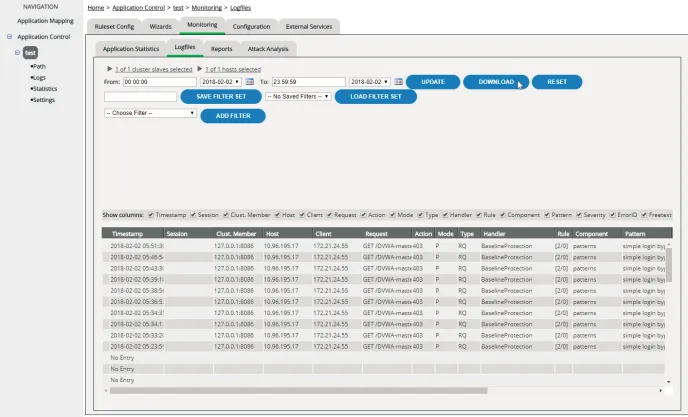Toggle the Freetext column checkbox
Screen dimensions: 688x417
(x=644, y=215)
